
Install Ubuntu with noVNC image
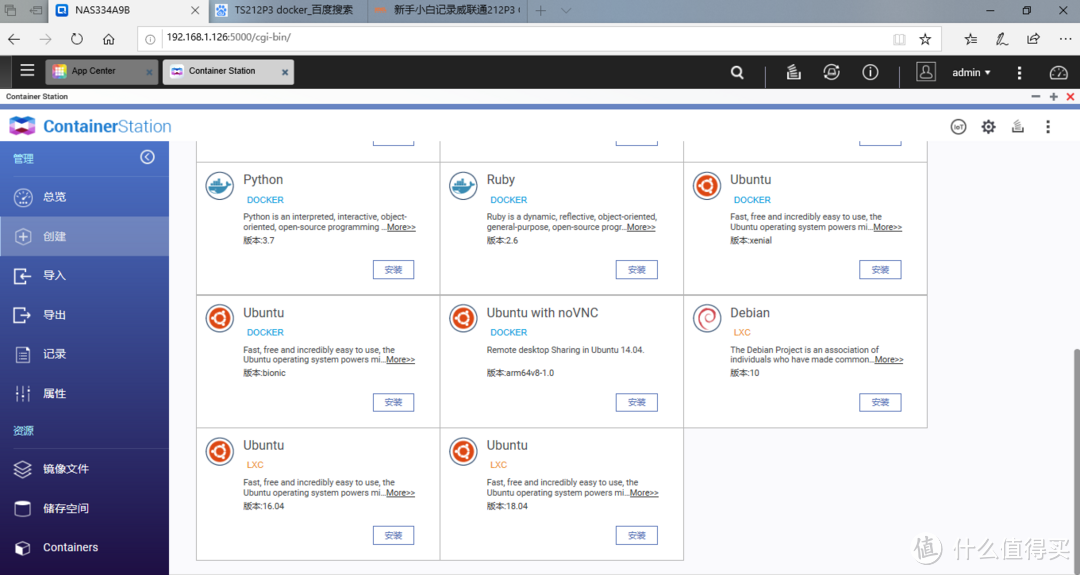636,402
